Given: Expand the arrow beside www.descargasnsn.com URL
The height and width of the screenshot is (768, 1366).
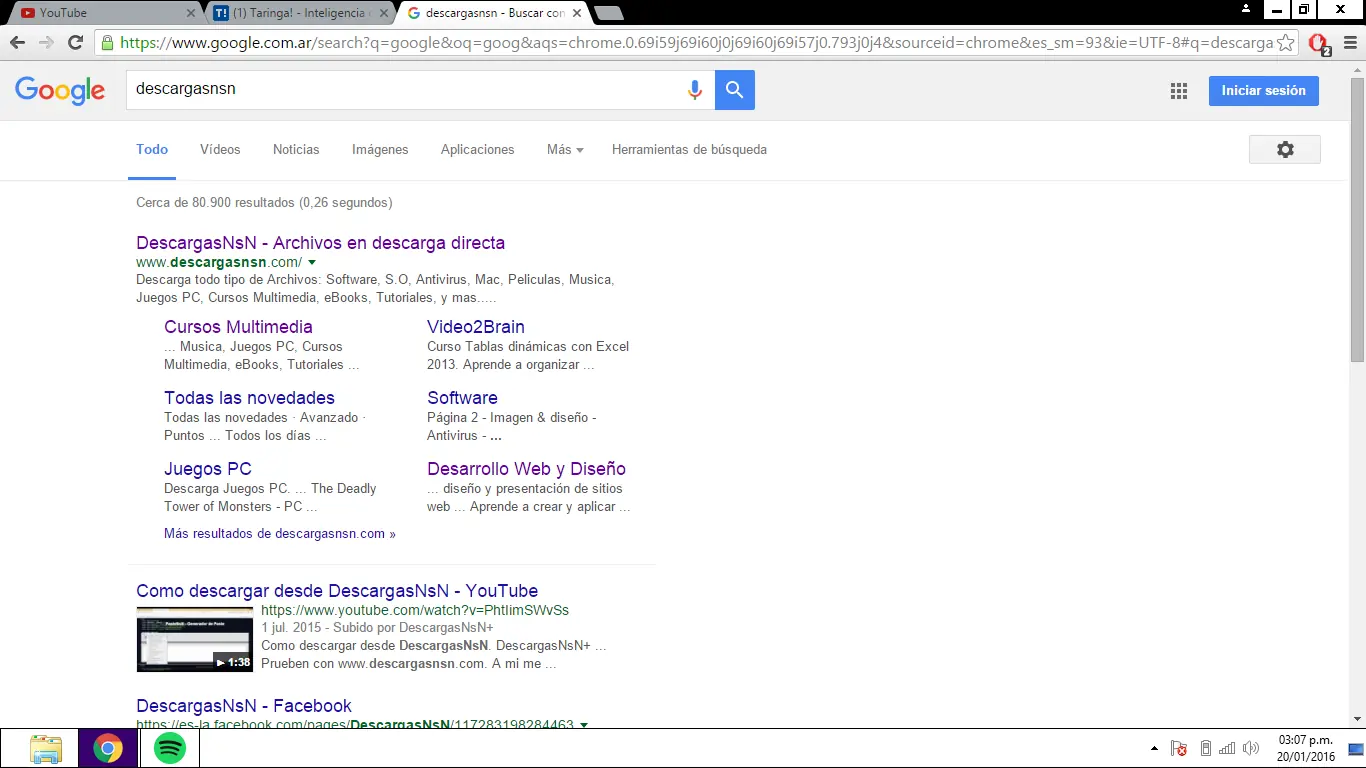Looking at the screenshot, I should click(x=312, y=262).
